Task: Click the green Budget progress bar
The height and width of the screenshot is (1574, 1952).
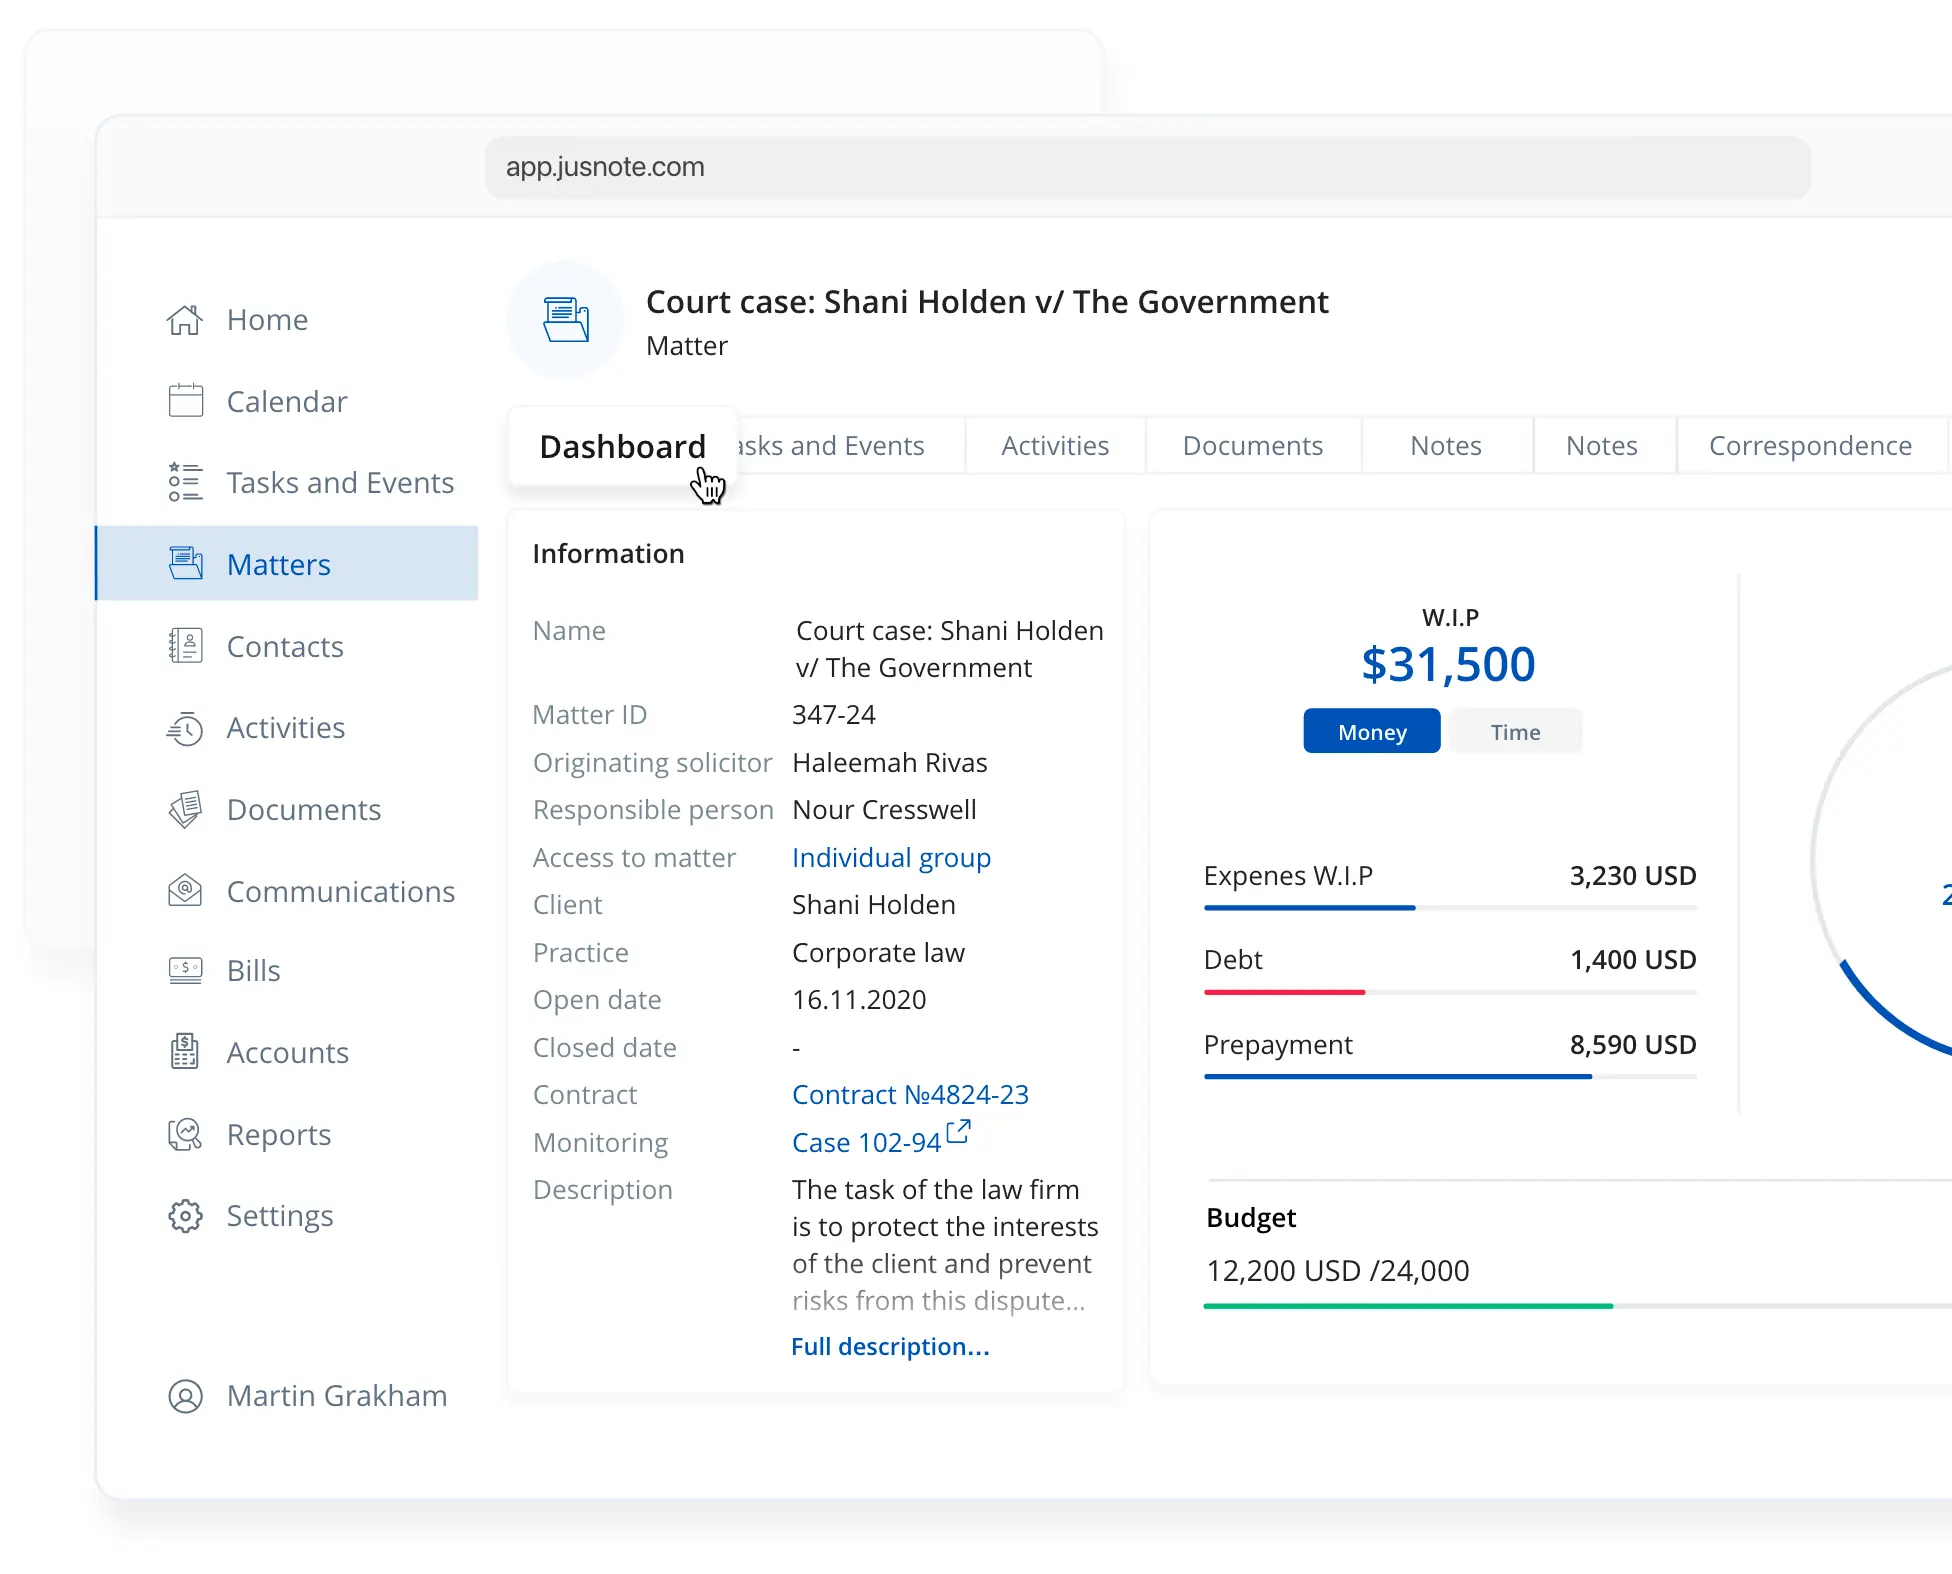Action: (x=1407, y=1306)
